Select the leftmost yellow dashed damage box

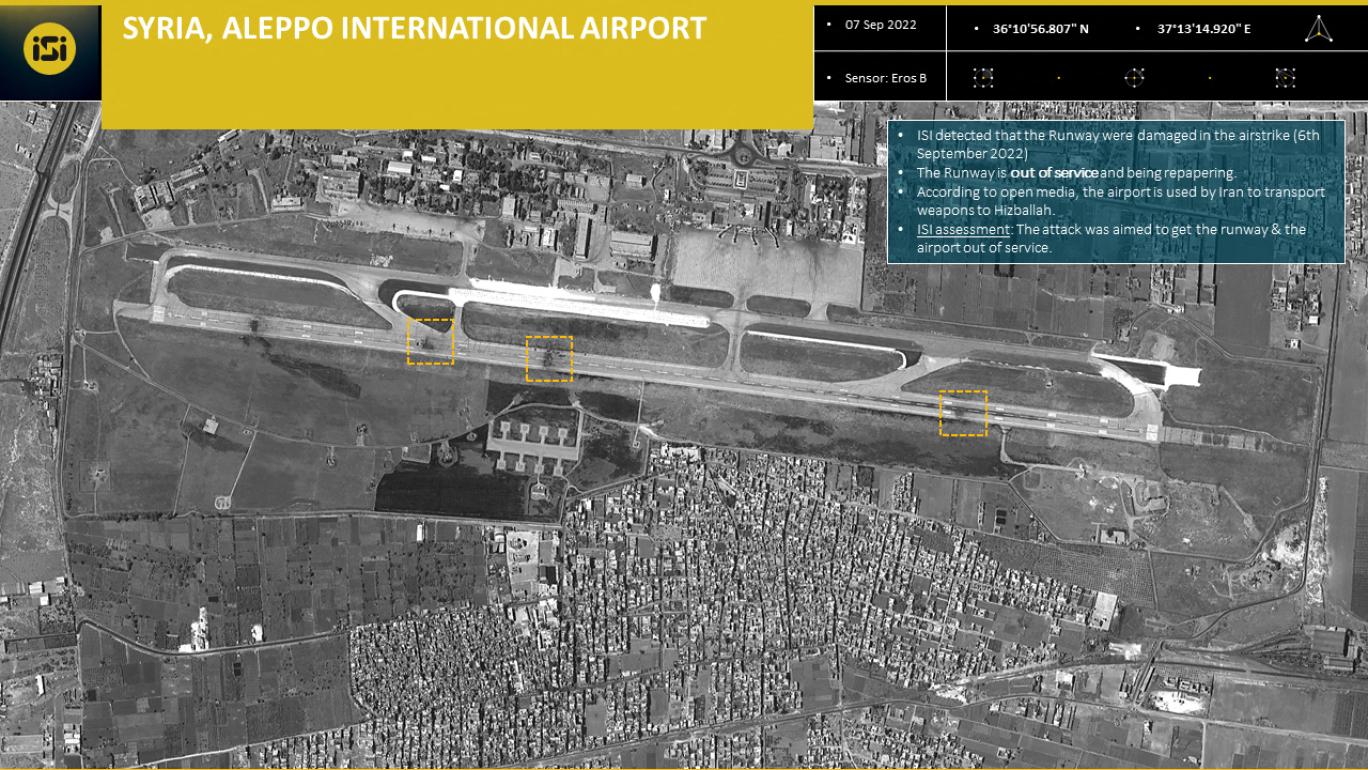tap(430, 341)
